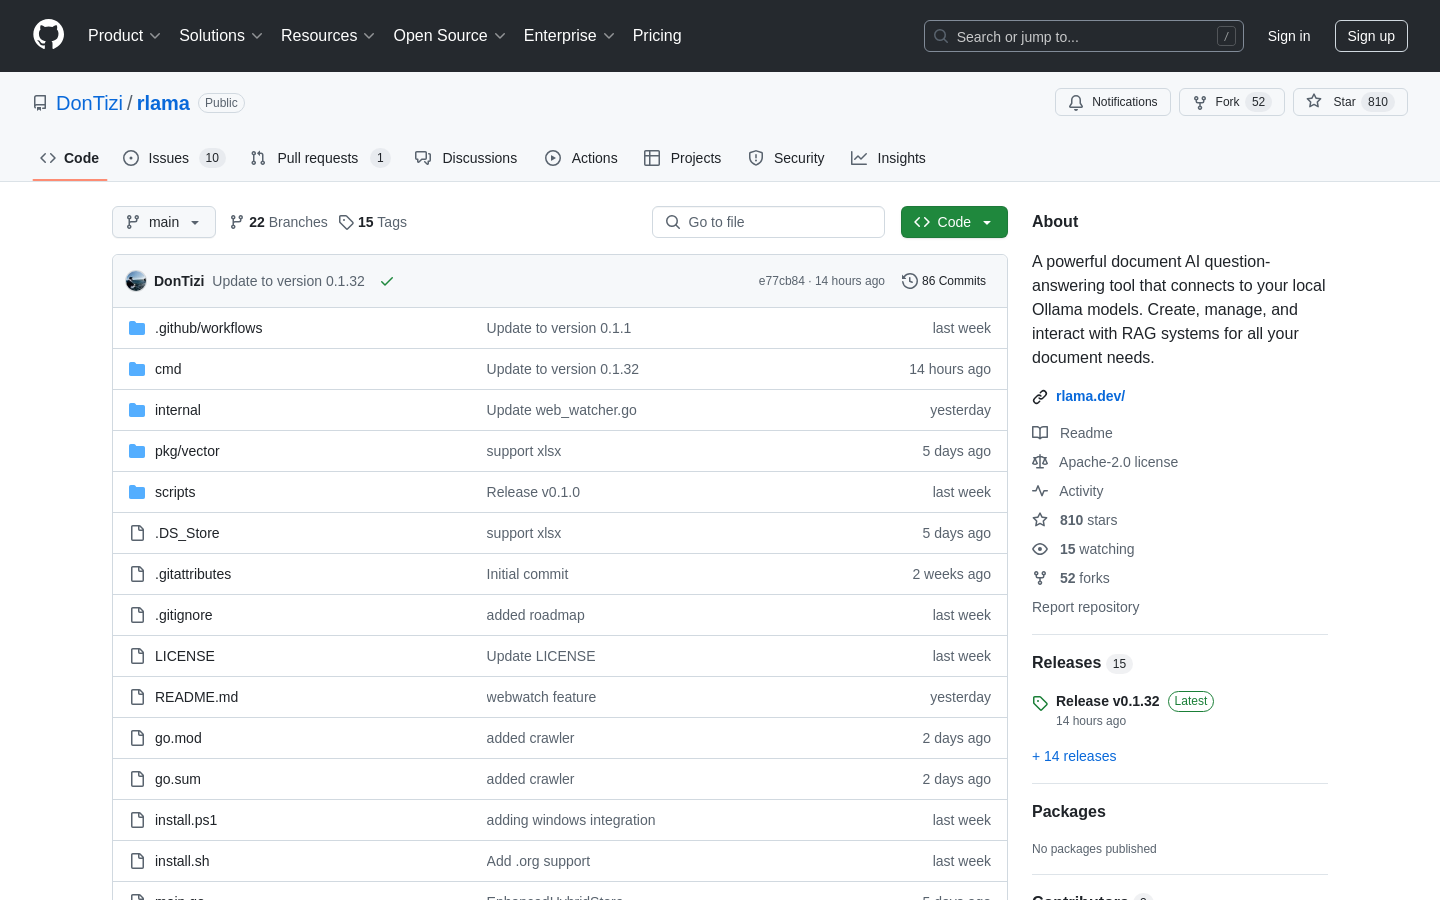The height and width of the screenshot is (900, 1440).
Task: Click the book icon next to Readme
Action: [1040, 433]
